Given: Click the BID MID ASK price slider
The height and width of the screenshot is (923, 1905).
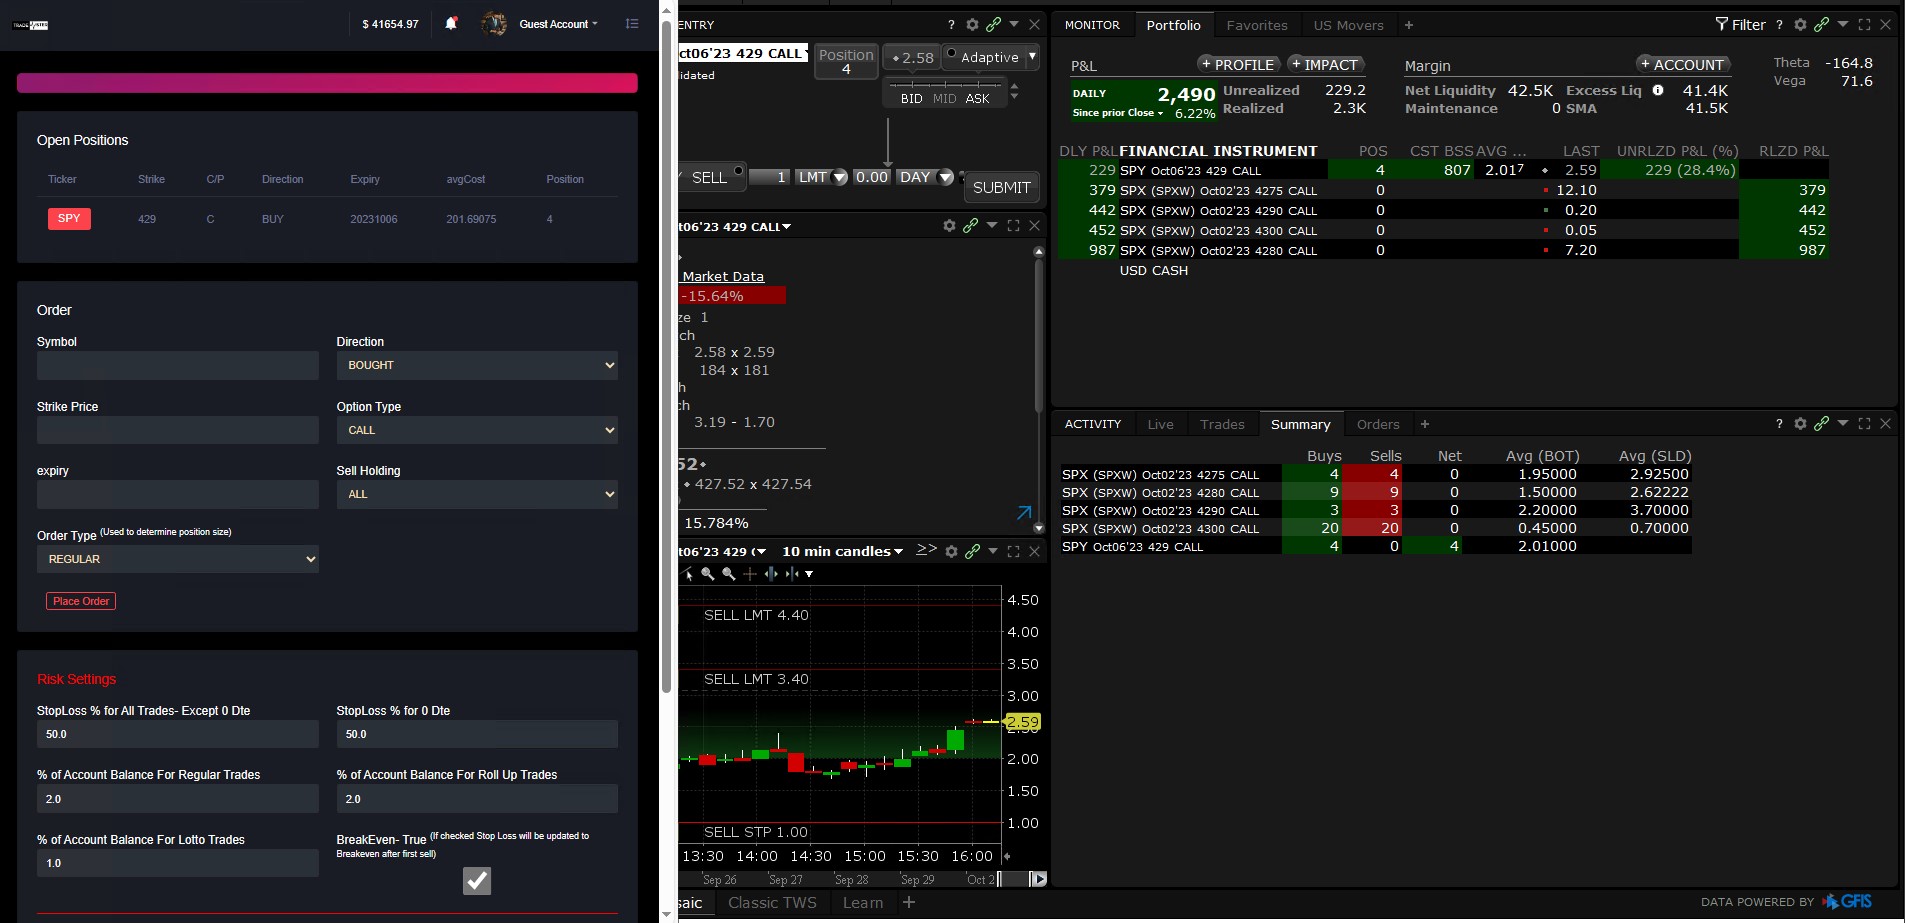Looking at the screenshot, I should (944, 87).
